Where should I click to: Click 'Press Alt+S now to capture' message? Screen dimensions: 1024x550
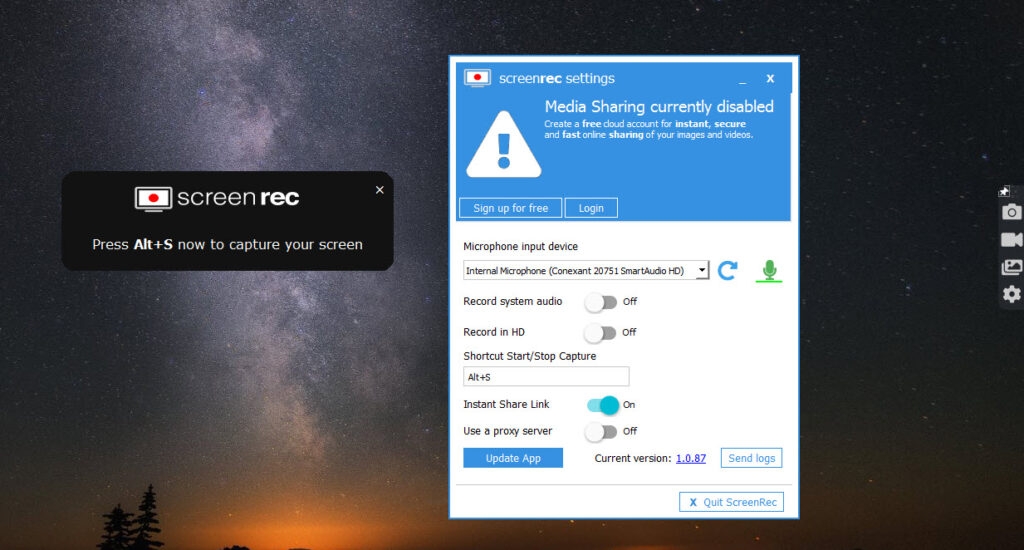(227, 244)
